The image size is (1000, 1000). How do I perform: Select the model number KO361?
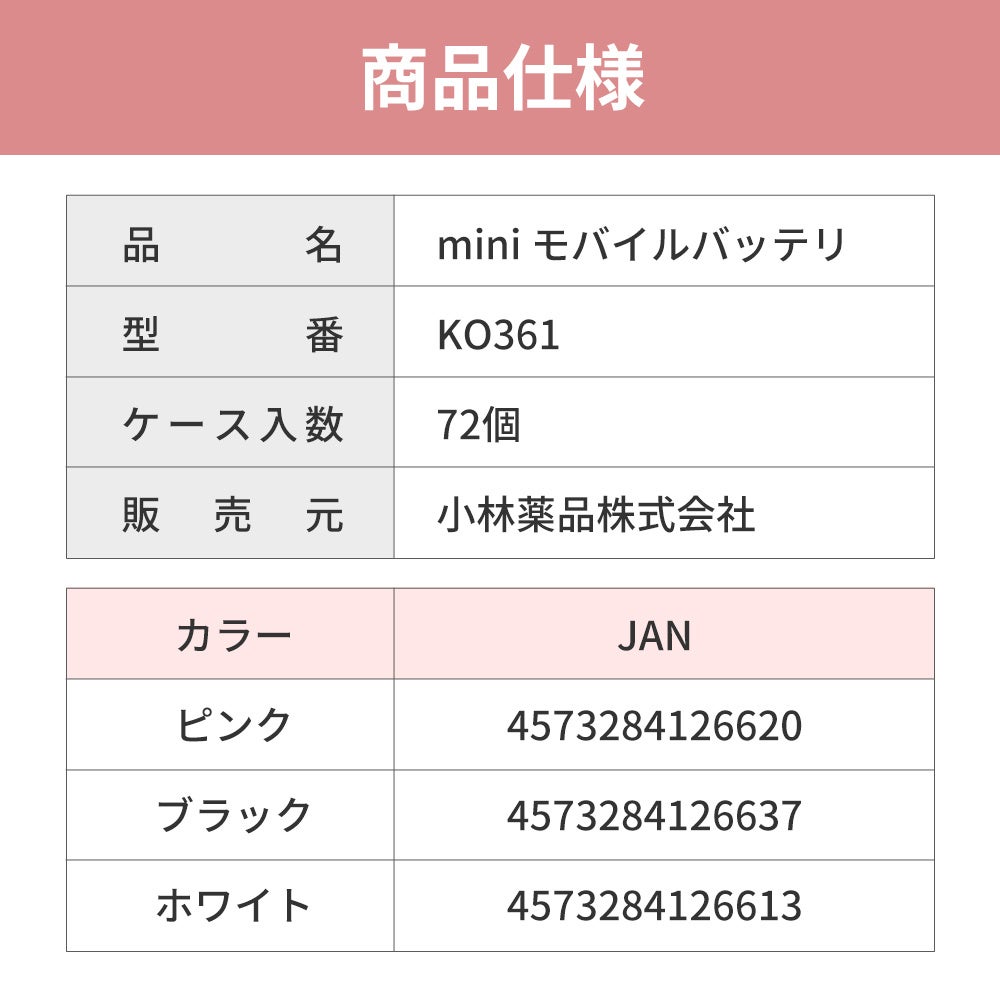[x=498, y=336]
